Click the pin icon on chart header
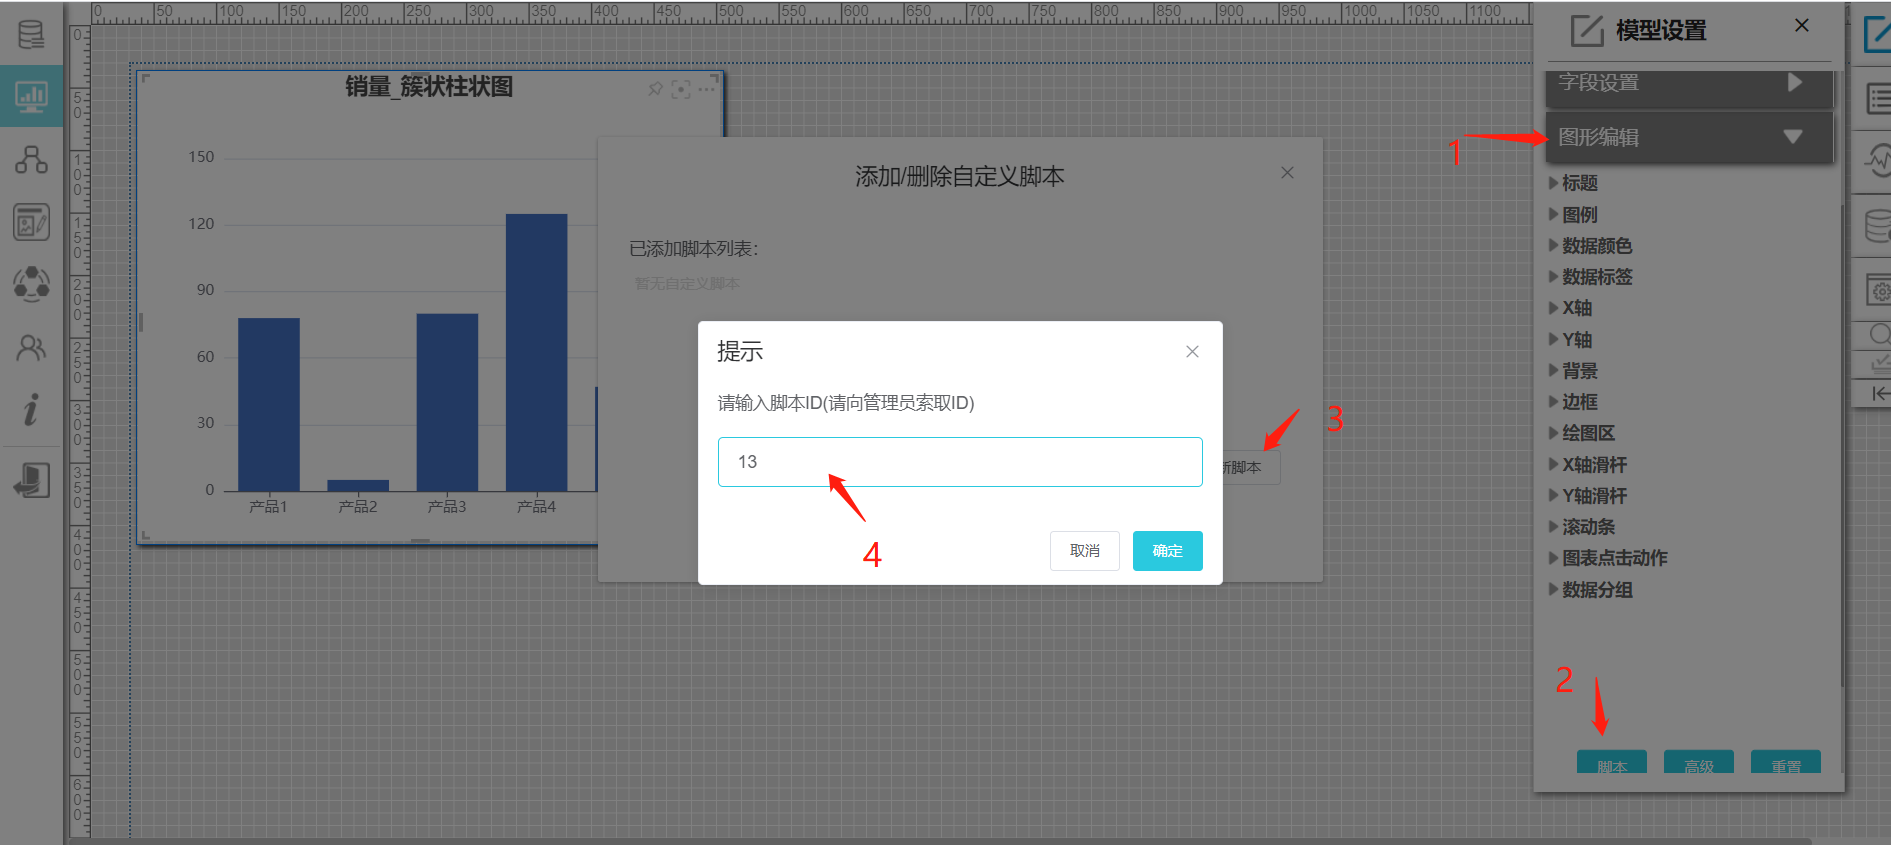Screen dimensions: 1891x845 click(x=655, y=89)
